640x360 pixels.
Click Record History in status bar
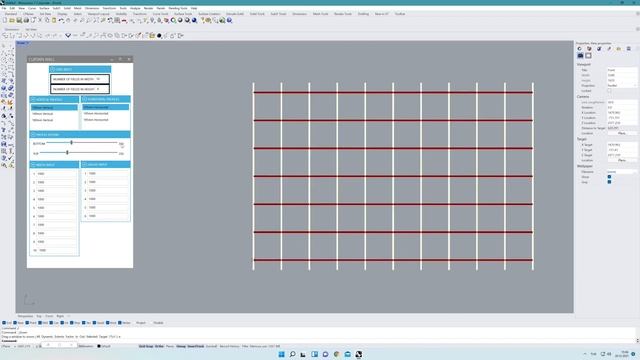click(229, 346)
